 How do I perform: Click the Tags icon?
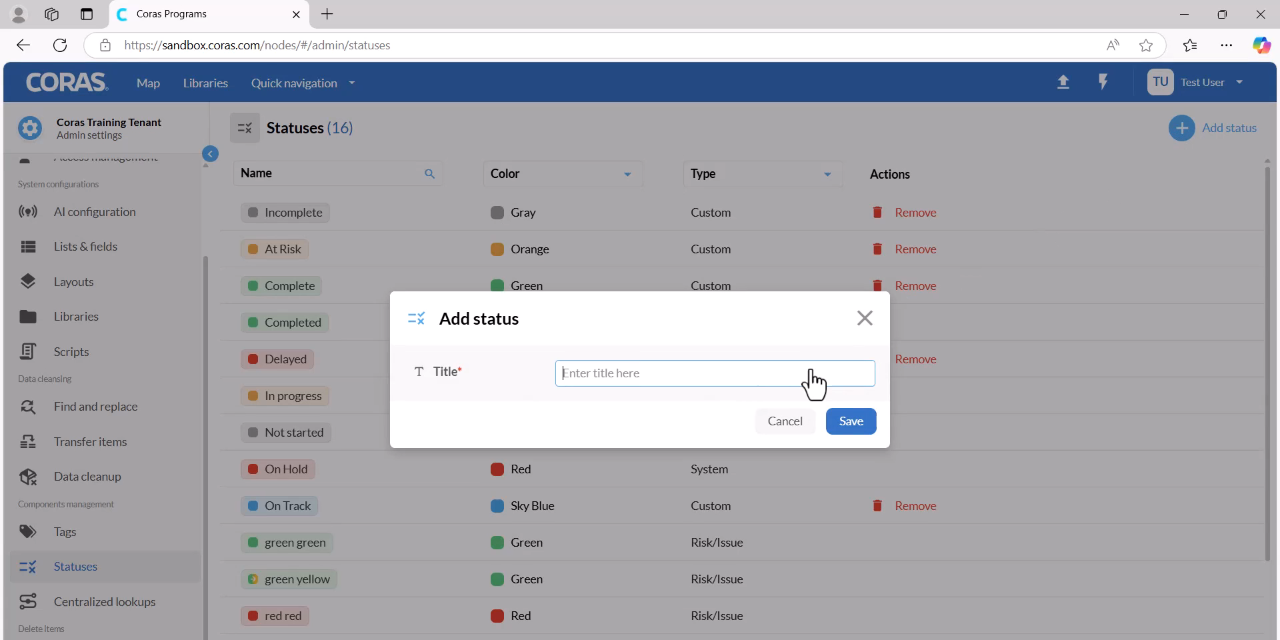[28, 532]
